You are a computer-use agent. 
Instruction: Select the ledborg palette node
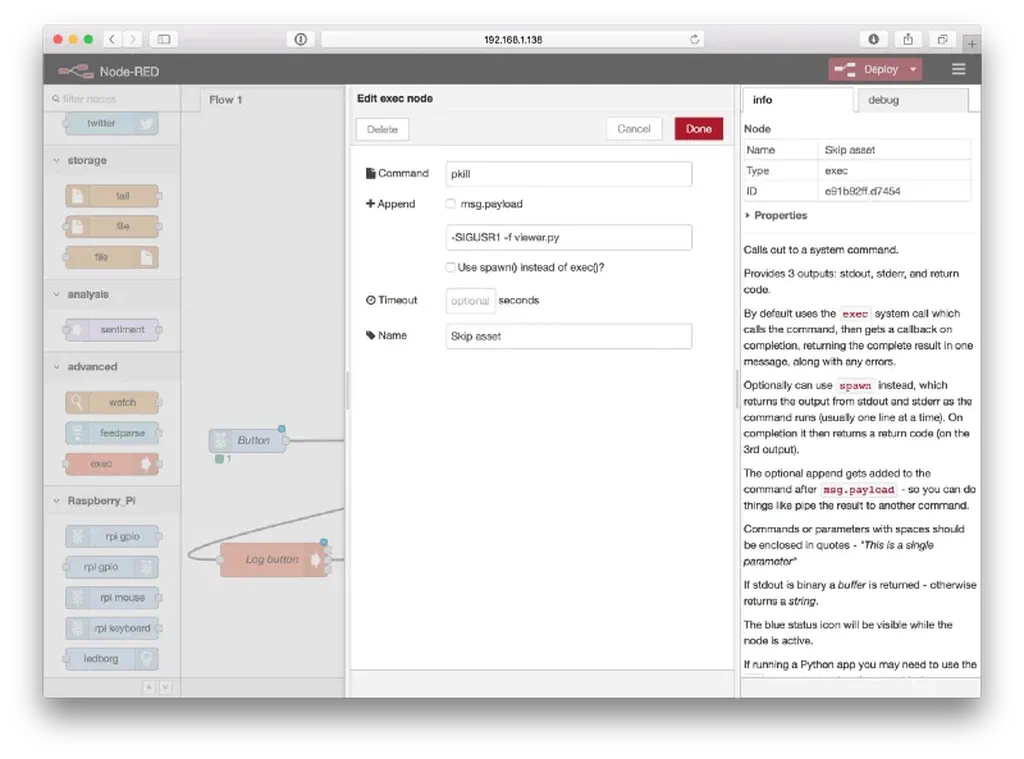(x=112, y=658)
